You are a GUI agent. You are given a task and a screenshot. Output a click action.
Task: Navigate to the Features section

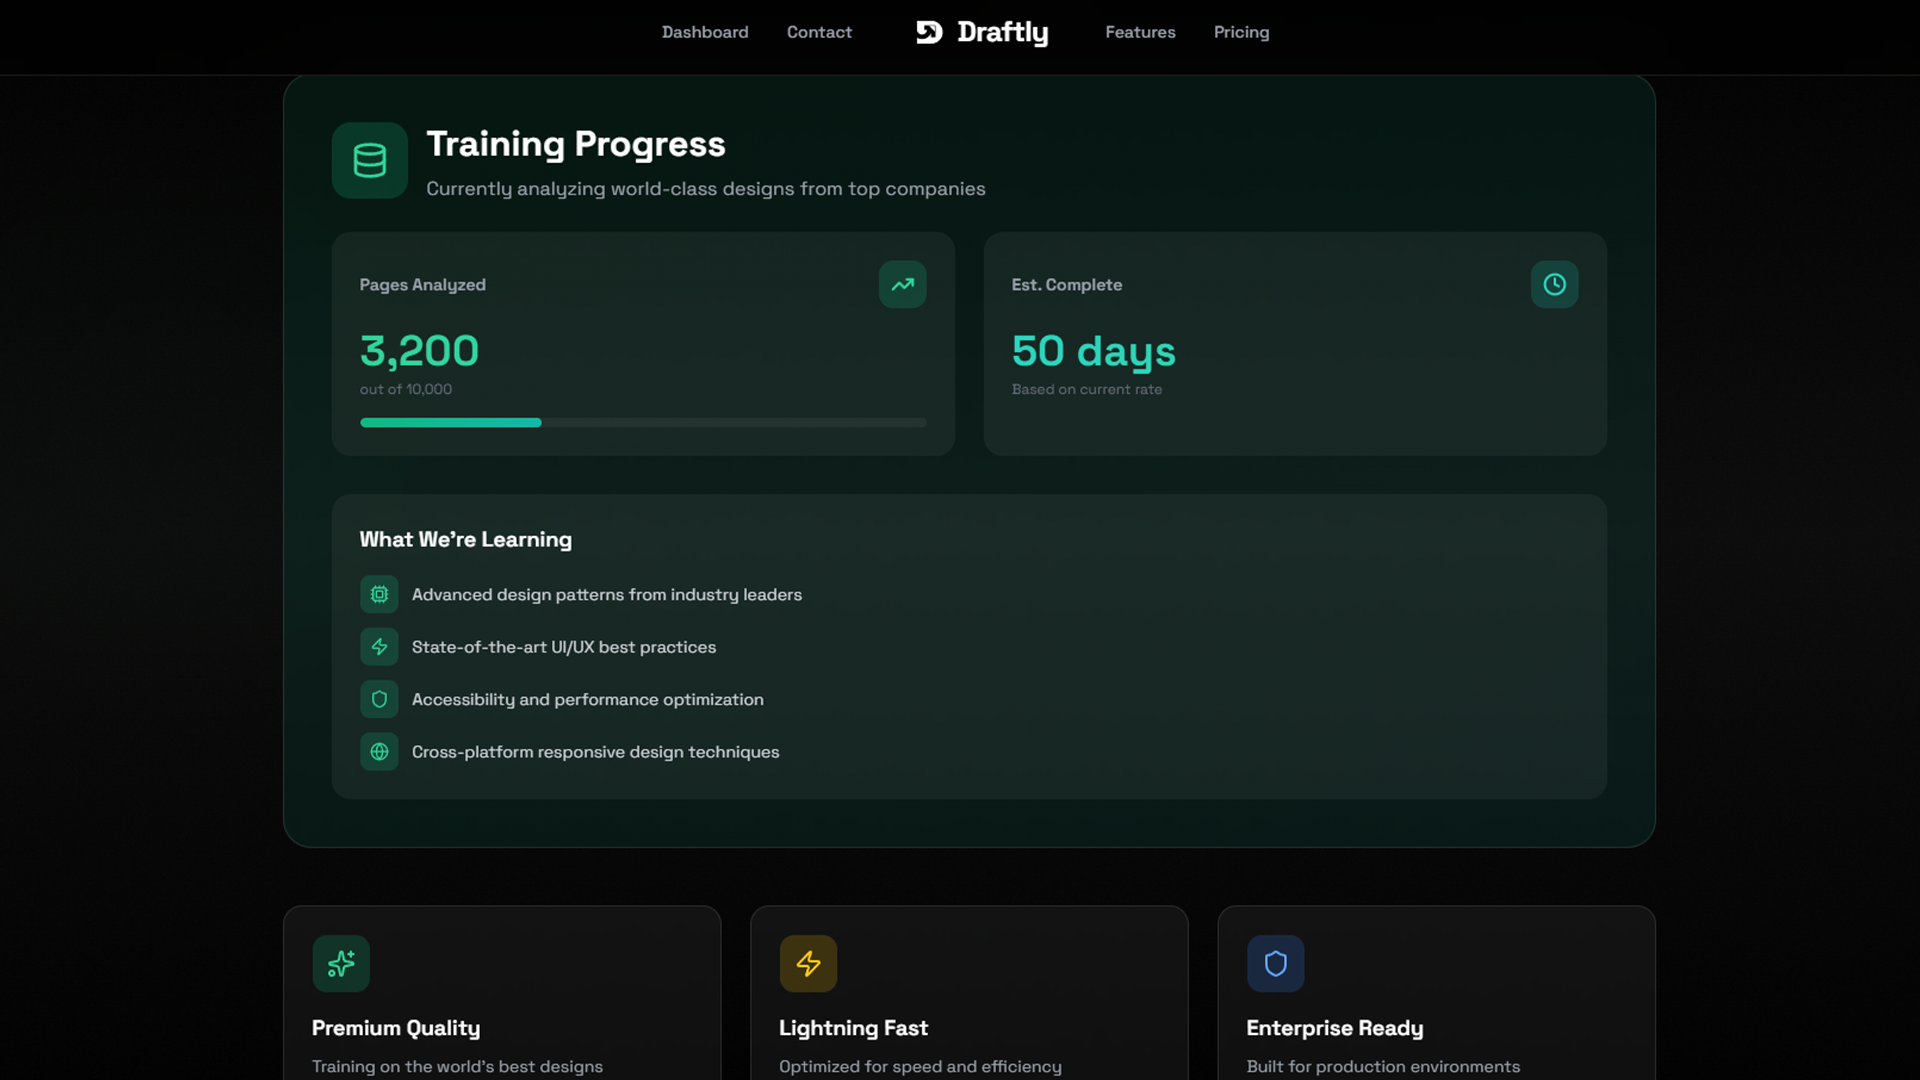[x=1140, y=31]
